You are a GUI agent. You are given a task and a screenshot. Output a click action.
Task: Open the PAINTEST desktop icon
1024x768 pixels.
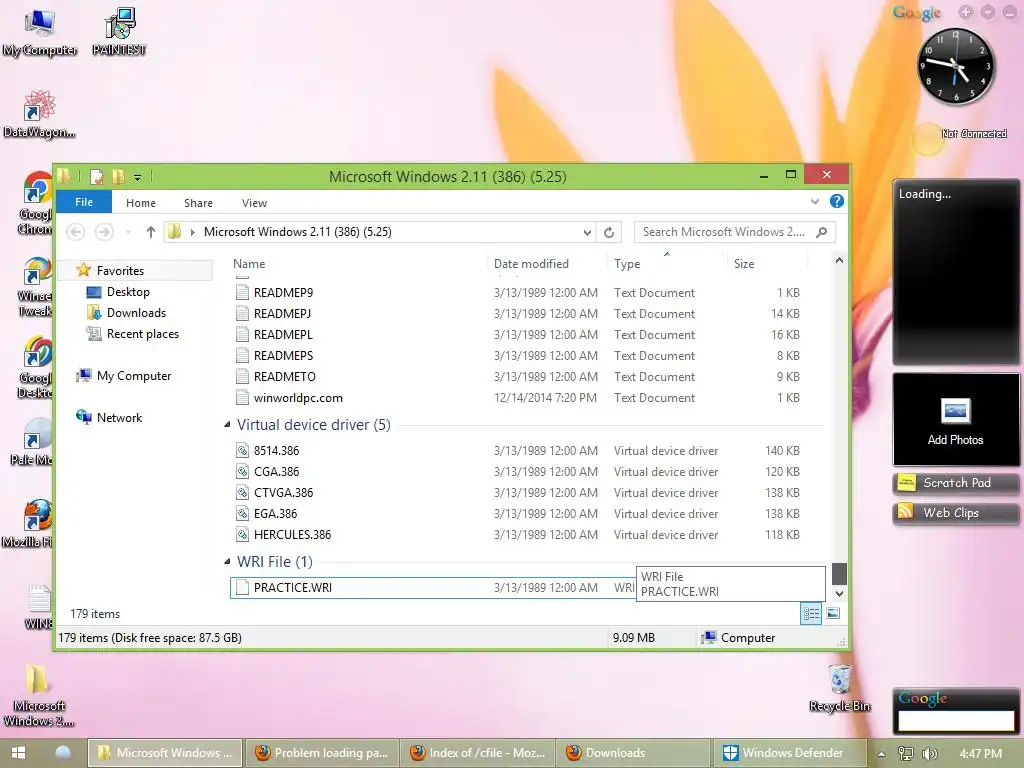[x=119, y=33]
